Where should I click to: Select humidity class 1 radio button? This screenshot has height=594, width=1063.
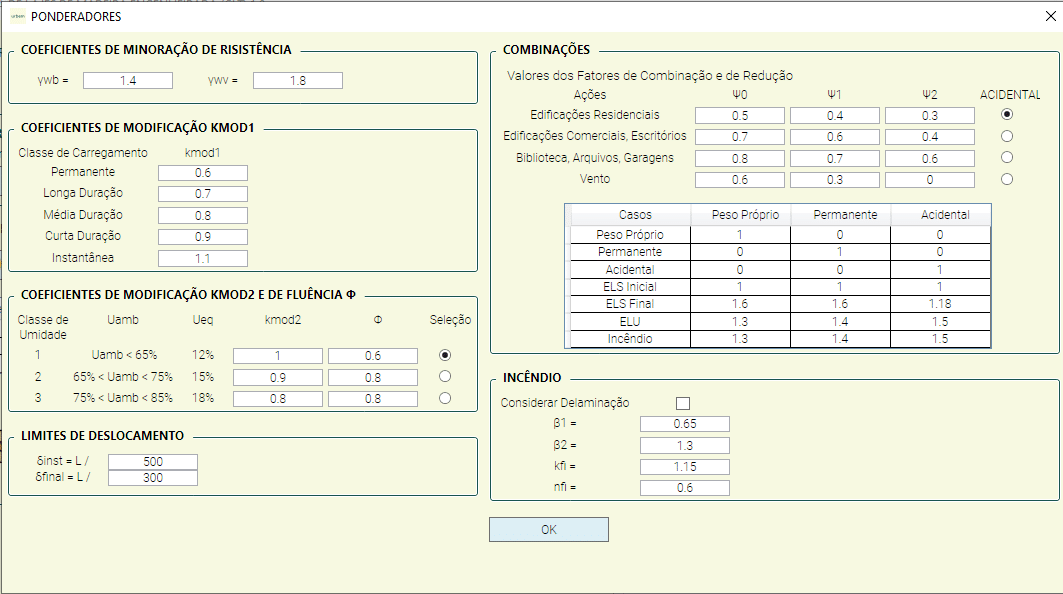[445, 355]
